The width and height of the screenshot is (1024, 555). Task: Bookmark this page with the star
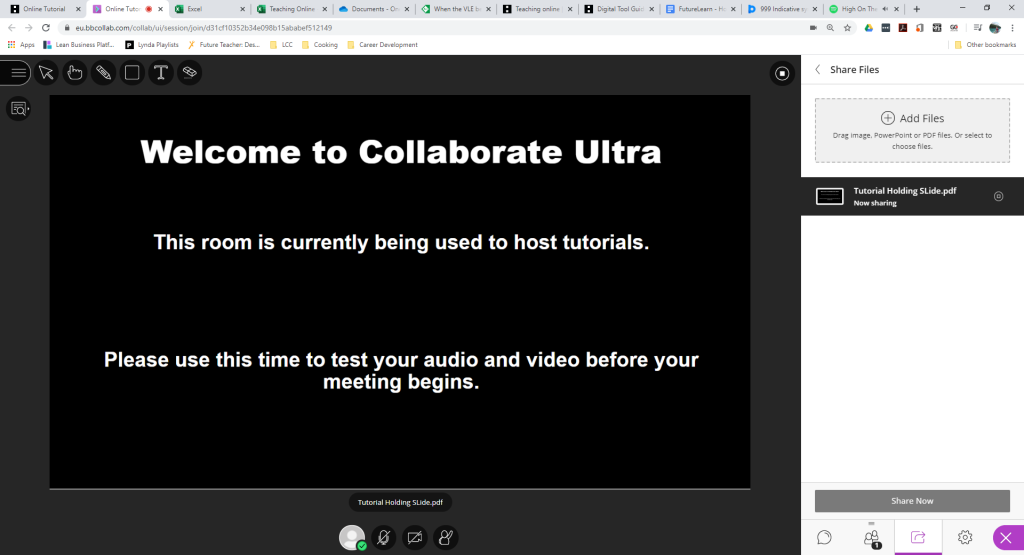click(848, 28)
